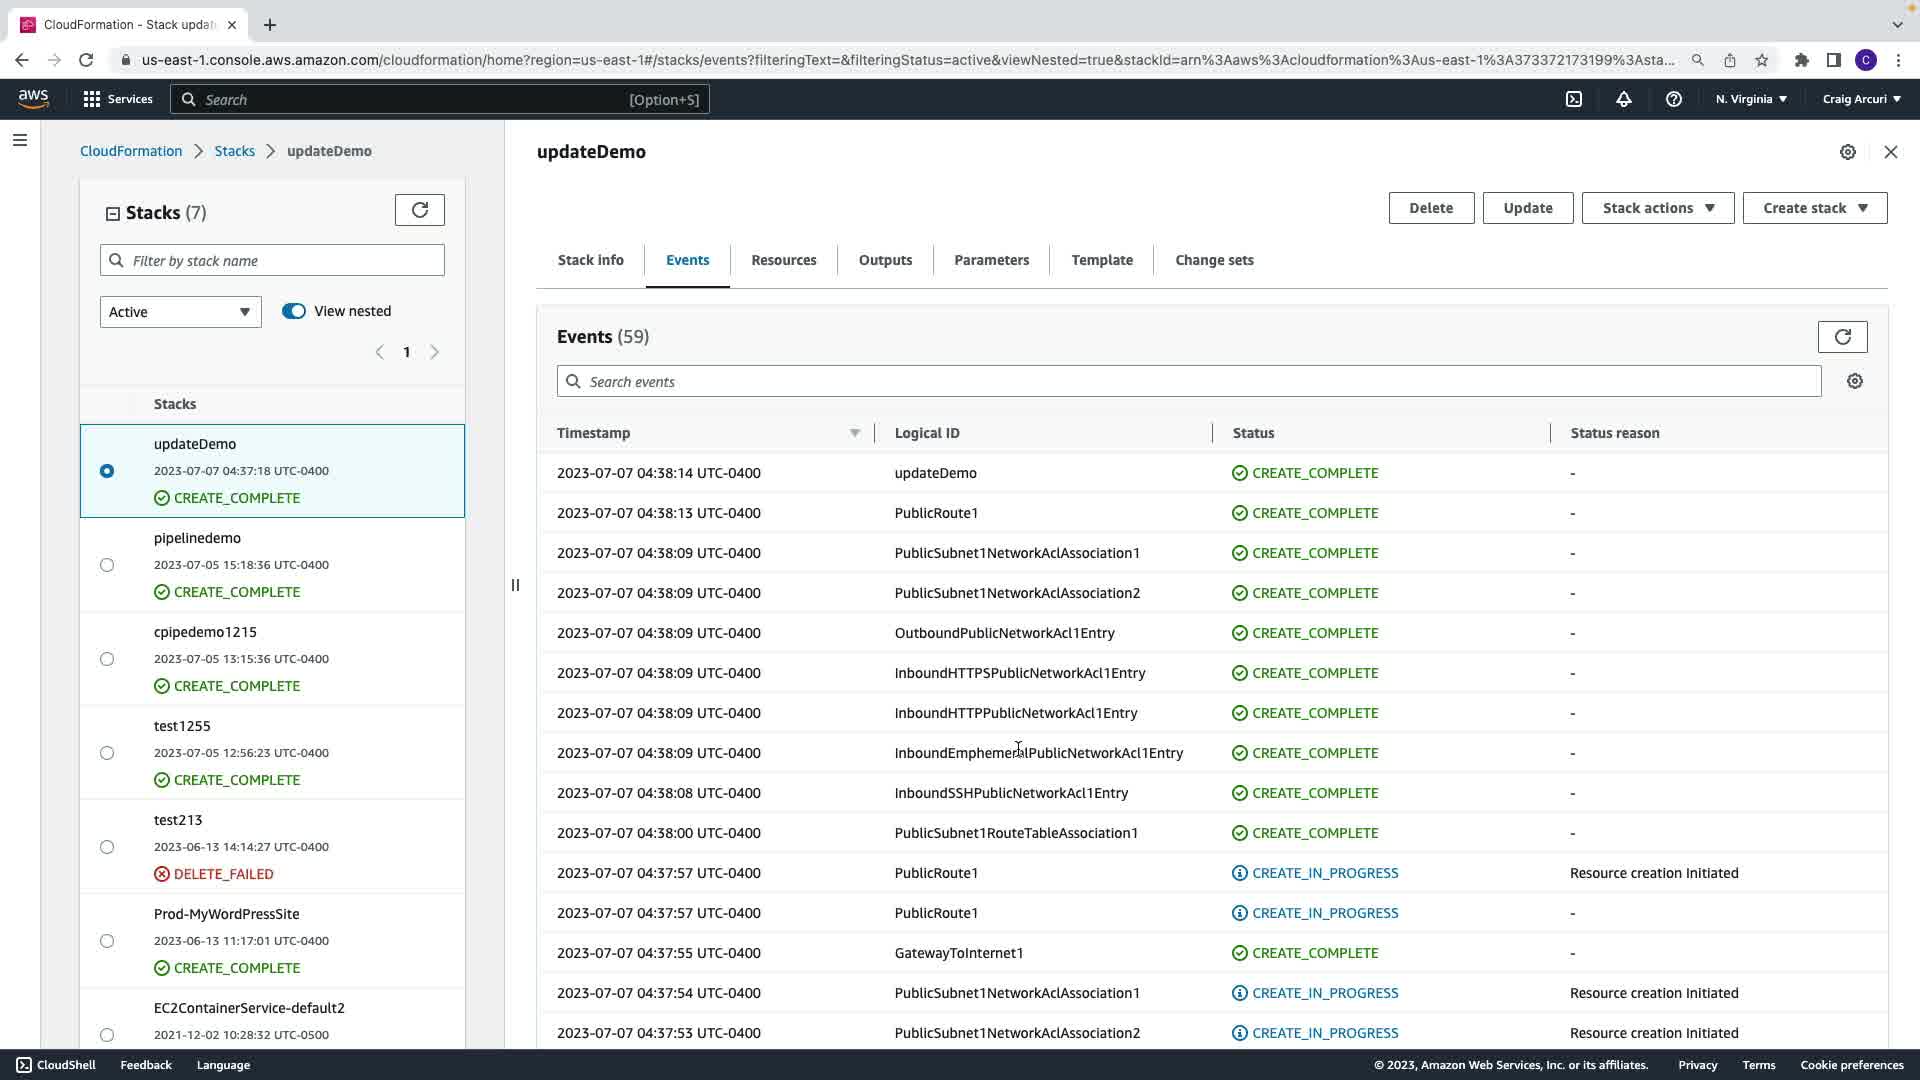The width and height of the screenshot is (1920, 1080).
Task: Select the test213 stack radio button
Action: click(x=107, y=847)
